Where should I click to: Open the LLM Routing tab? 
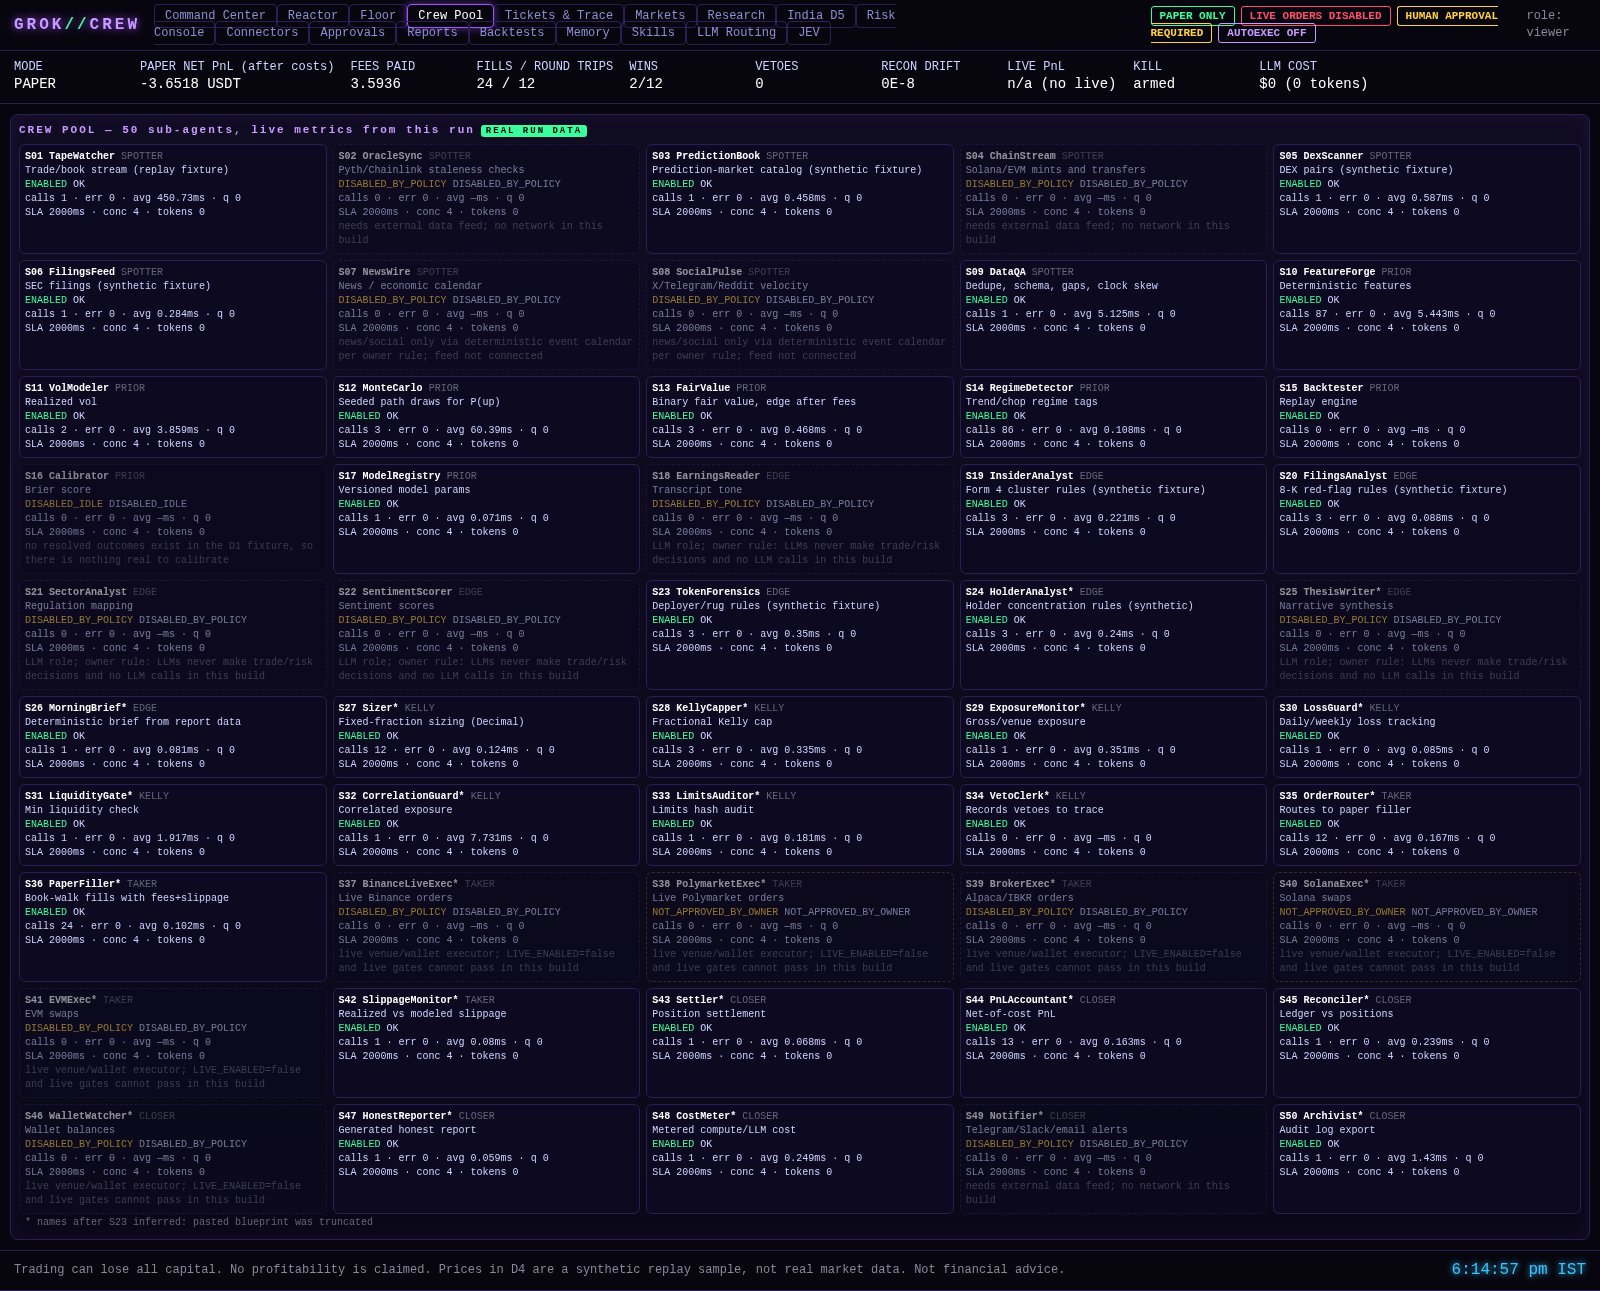click(736, 33)
